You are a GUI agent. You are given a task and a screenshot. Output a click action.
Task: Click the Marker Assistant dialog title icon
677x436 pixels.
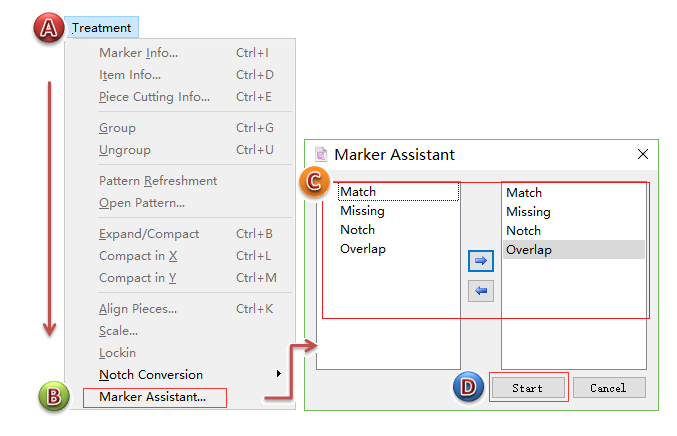point(321,155)
